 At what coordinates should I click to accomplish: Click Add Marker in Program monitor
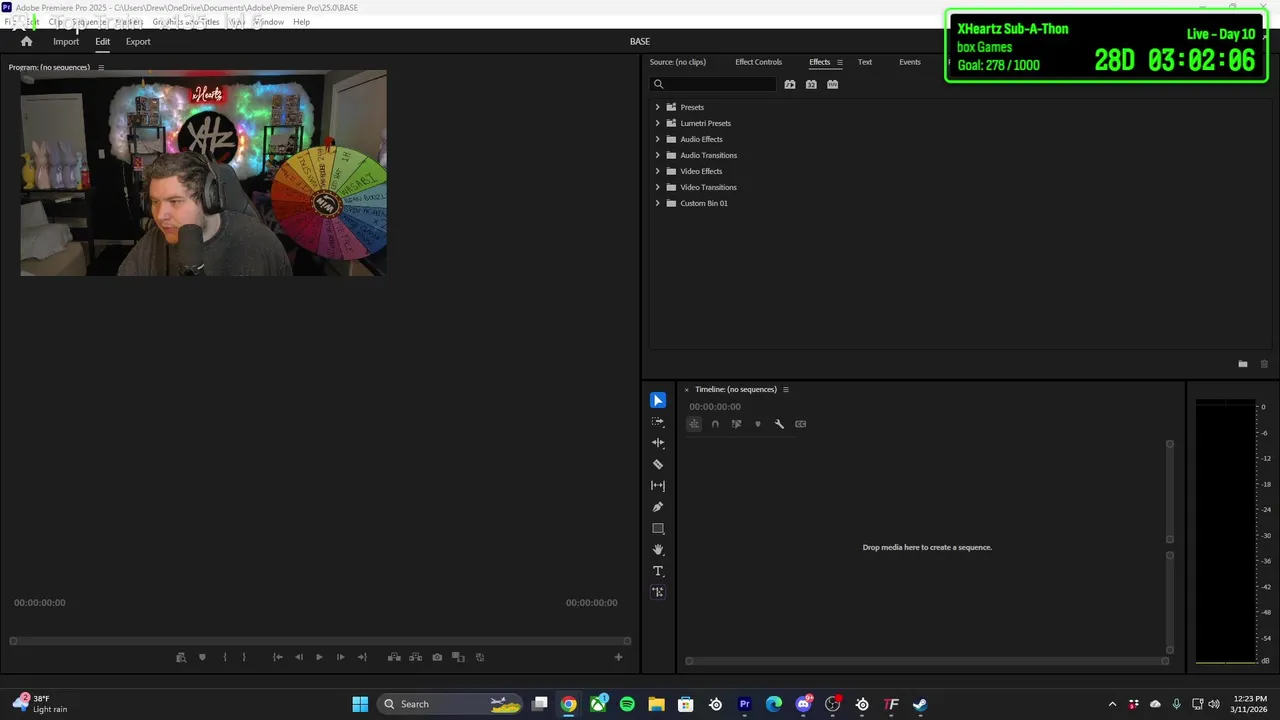(202, 657)
